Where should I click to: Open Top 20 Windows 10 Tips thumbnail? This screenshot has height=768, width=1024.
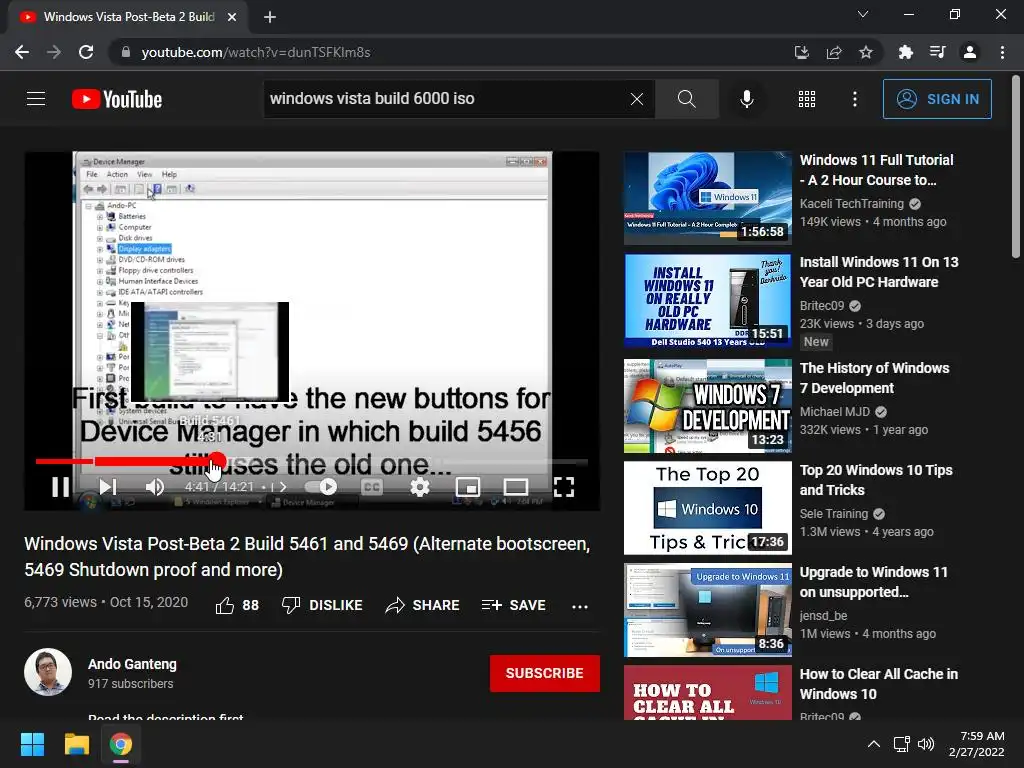click(707, 508)
